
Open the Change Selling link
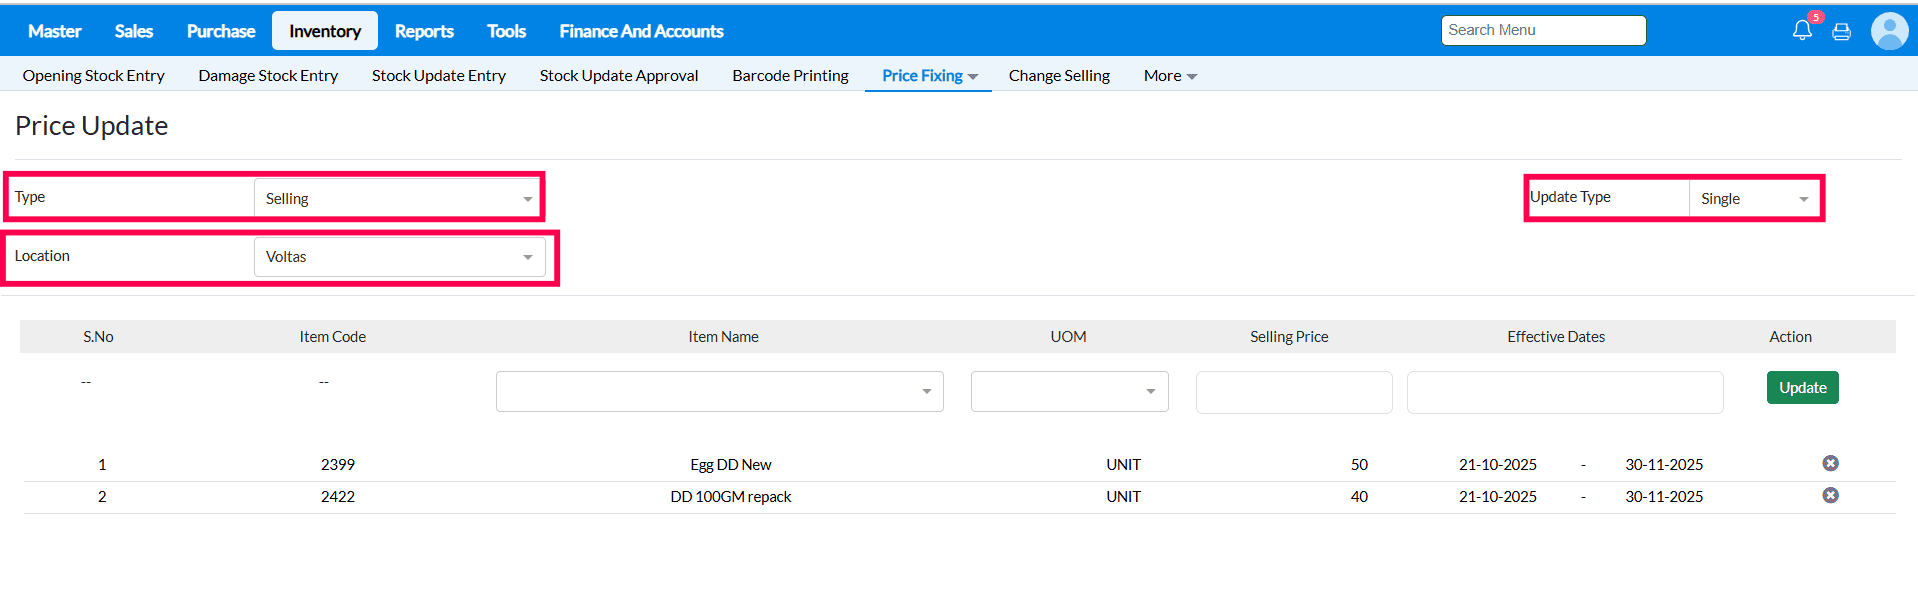pos(1059,76)
